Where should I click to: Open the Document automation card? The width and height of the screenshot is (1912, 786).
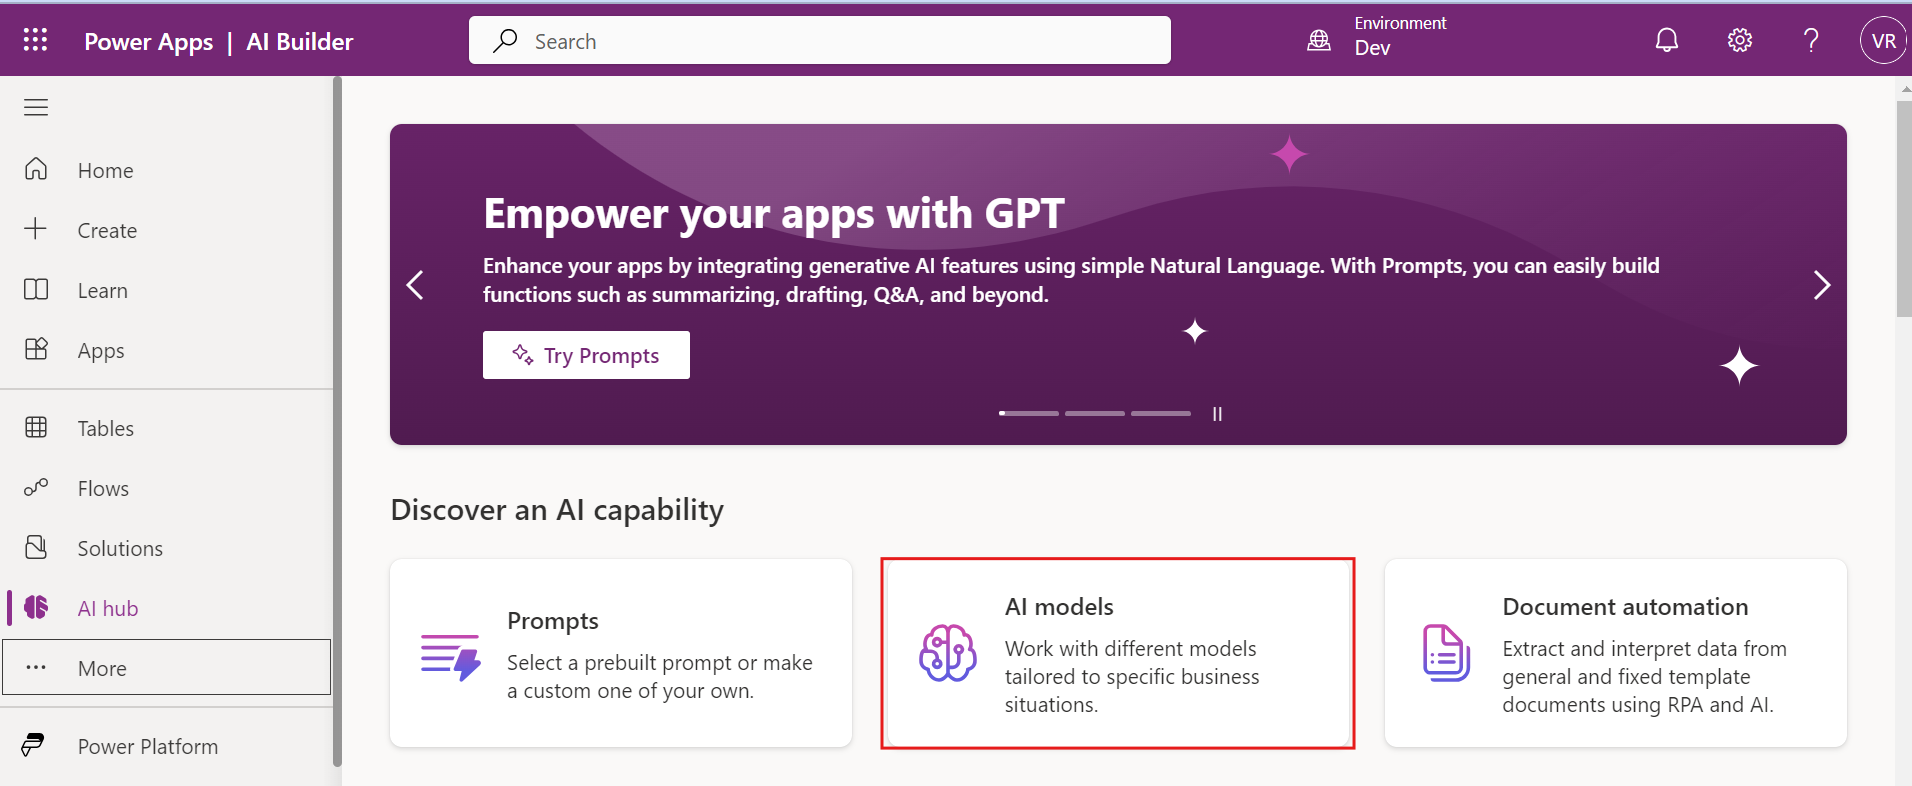click(x=1615, y=653)
